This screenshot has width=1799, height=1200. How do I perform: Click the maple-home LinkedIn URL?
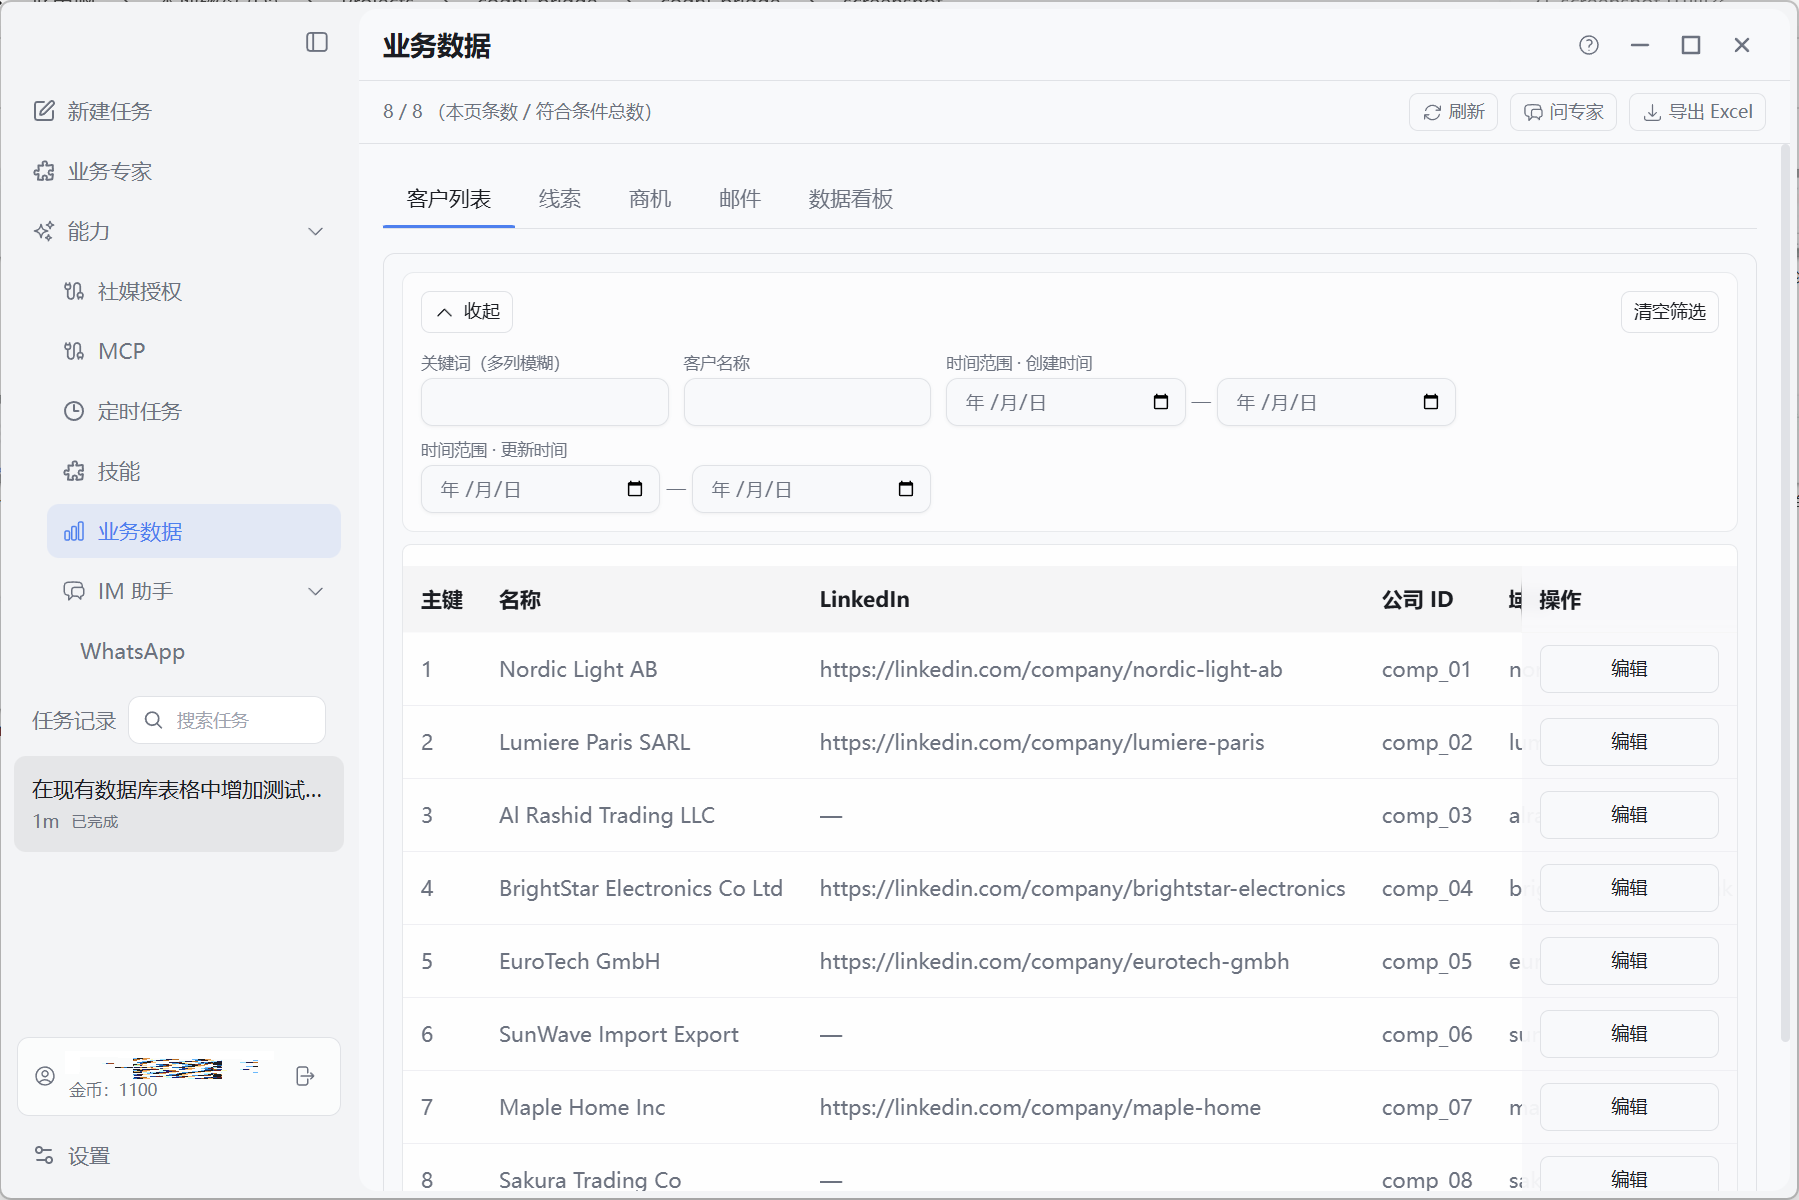click(x=1040, y=1107)
